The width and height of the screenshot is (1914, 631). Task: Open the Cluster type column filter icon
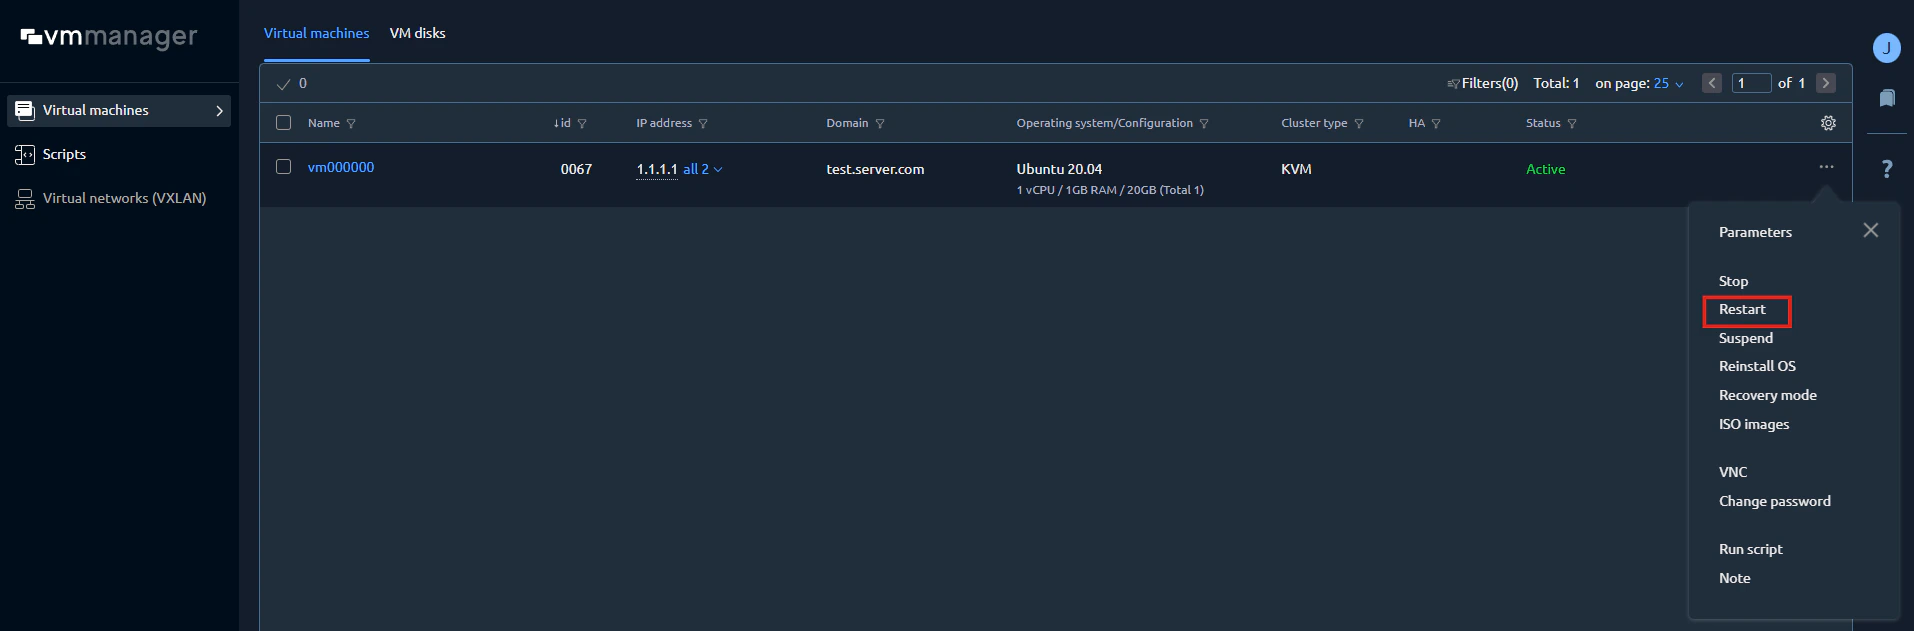coord(1358,124)
